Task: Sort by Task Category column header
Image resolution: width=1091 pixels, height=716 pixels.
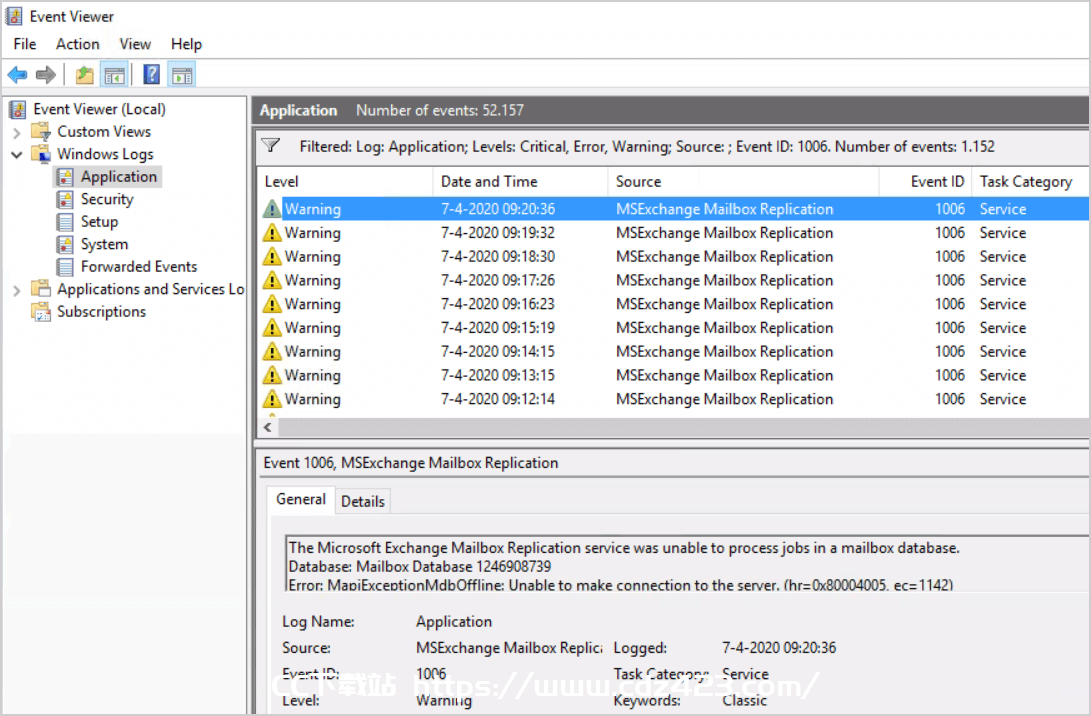Action: point(1030,182)
